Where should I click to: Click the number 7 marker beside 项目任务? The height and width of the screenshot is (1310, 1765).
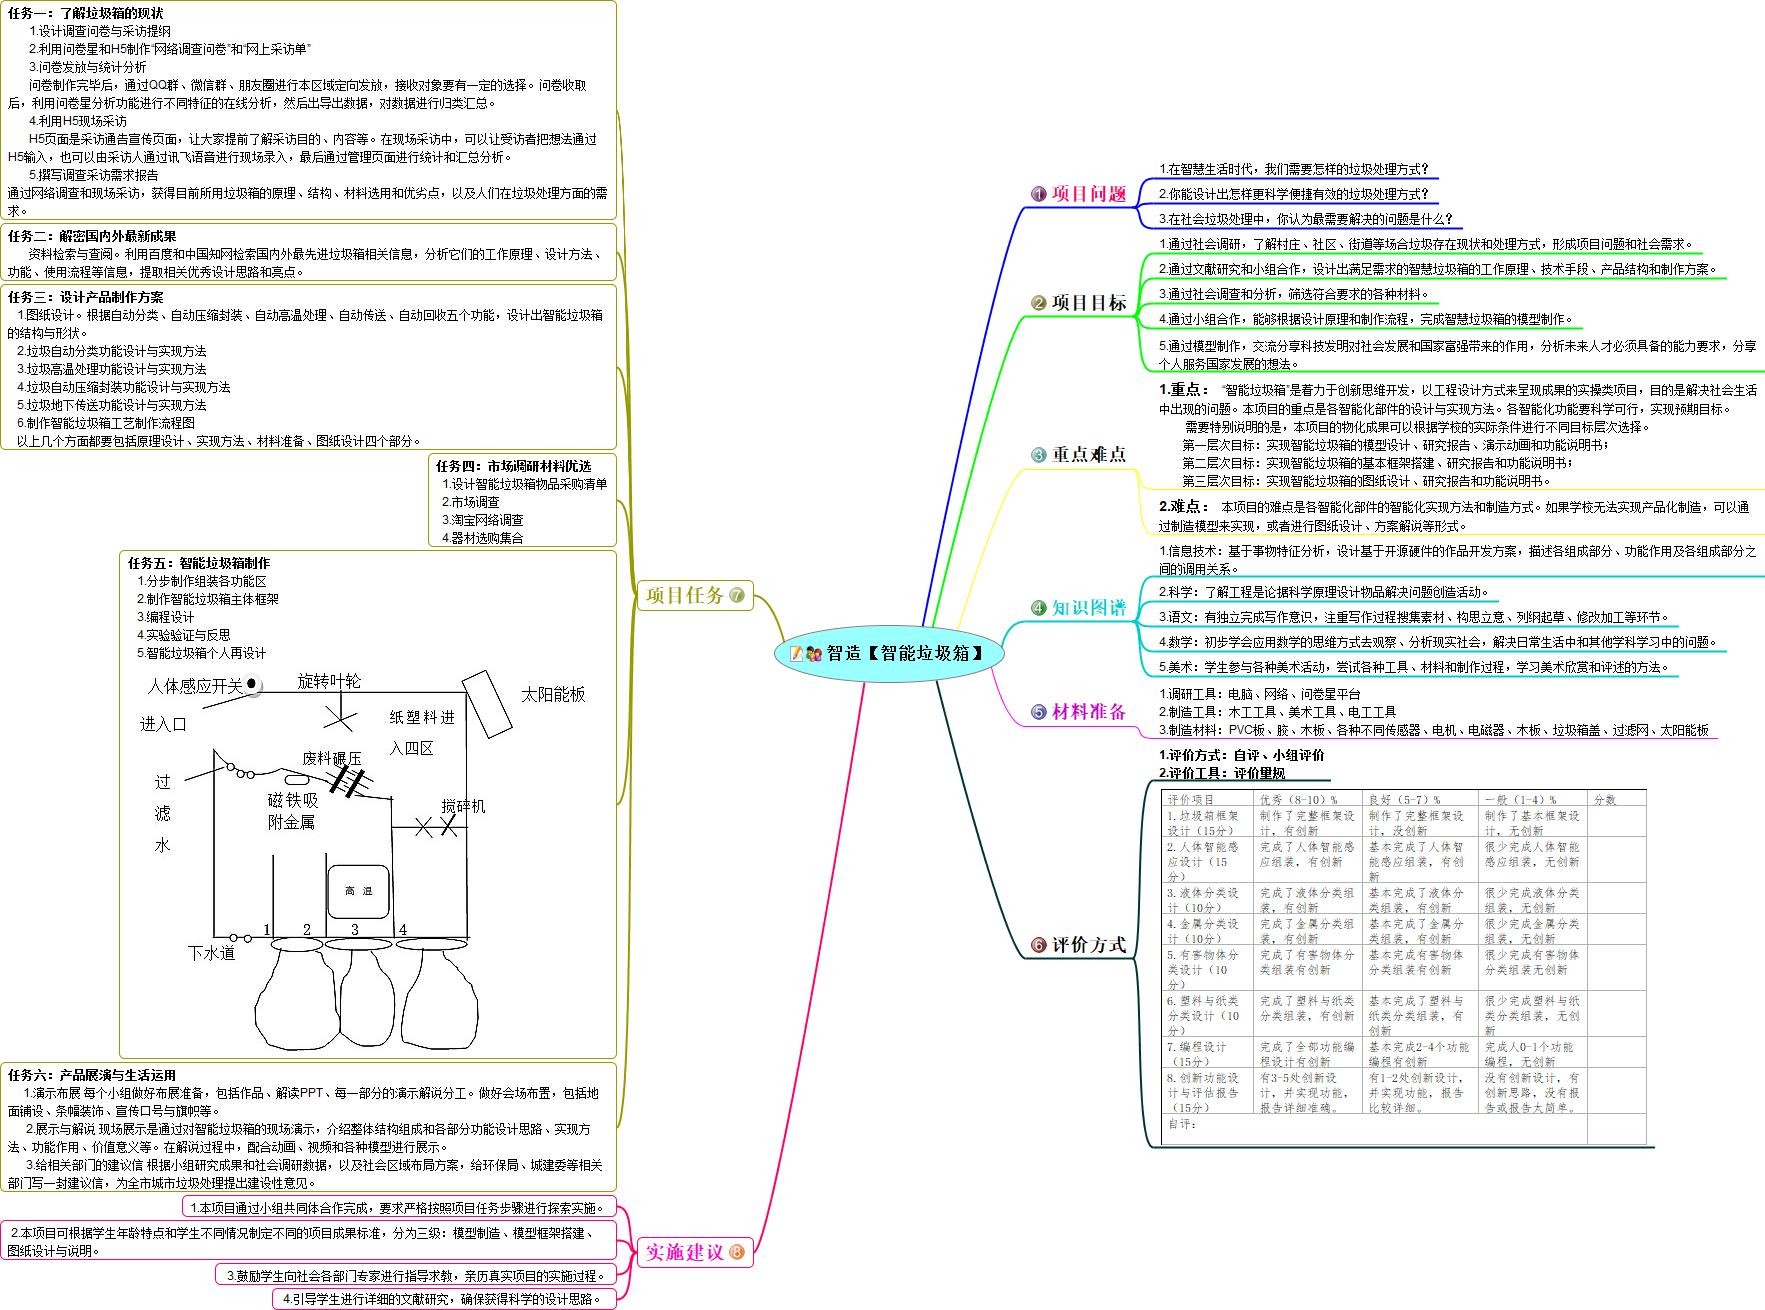(x=737, y=596)
